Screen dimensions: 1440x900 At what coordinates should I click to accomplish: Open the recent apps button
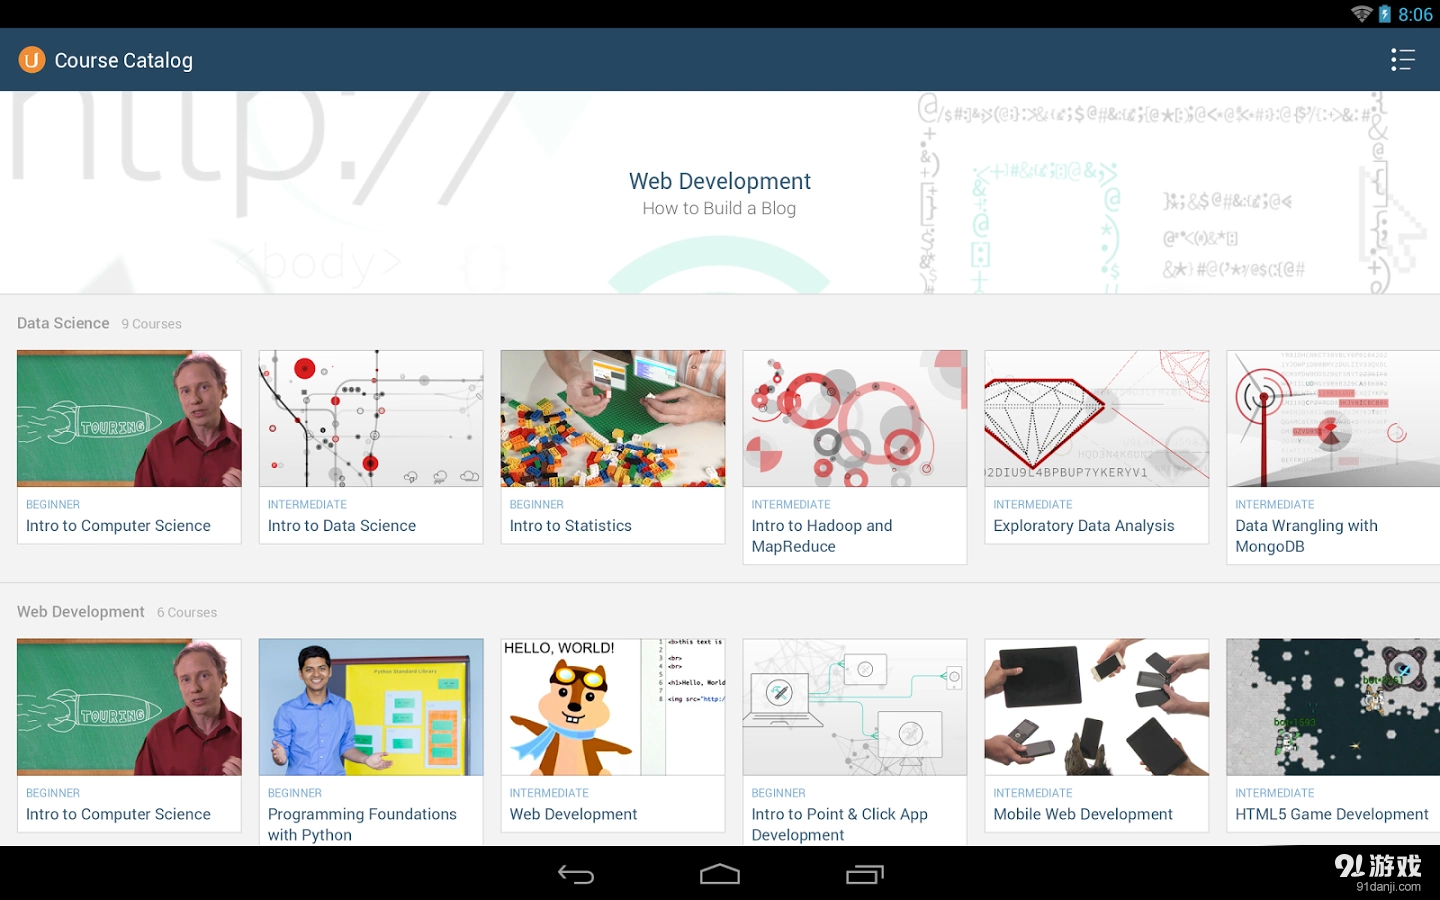pyautogui.click(x=864, y=875)
